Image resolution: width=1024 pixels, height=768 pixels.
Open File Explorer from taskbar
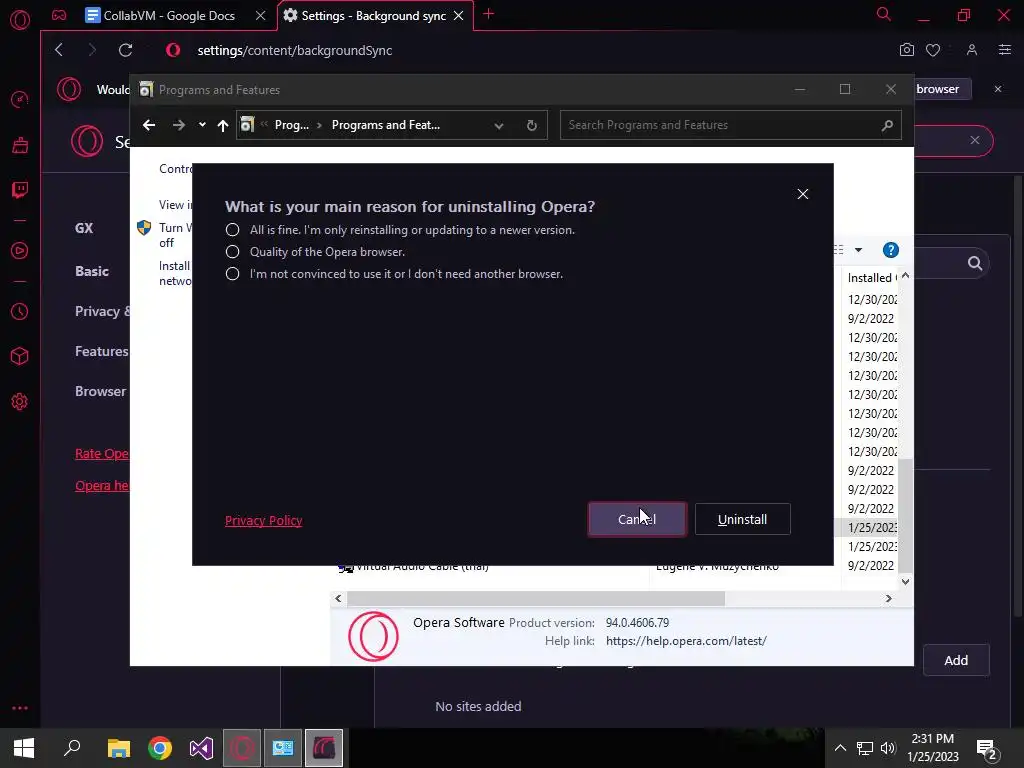pyautogui.click(x=119, y=748)
